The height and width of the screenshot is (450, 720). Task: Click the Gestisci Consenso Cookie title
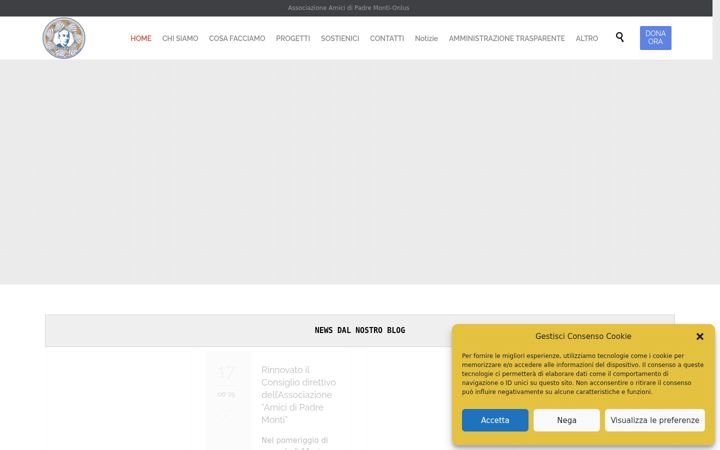[583, 336]
